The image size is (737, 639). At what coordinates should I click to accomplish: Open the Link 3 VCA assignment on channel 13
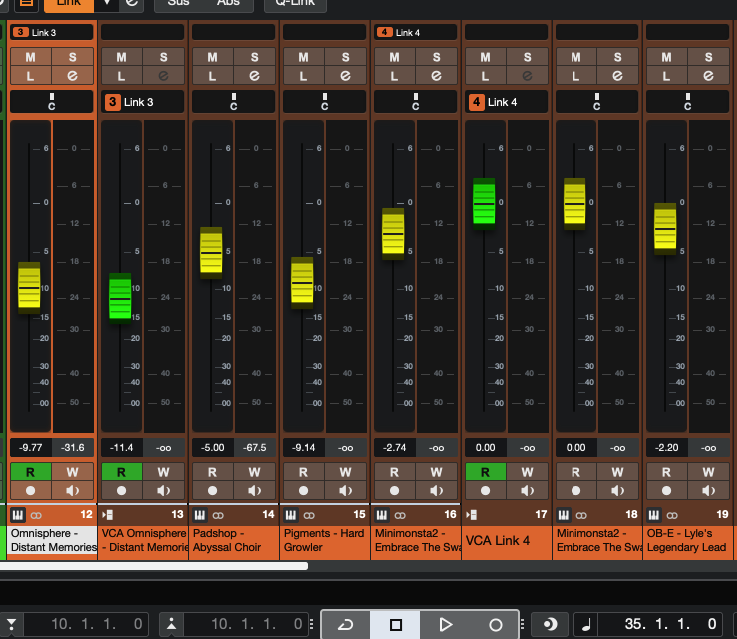tap(143, 102)
